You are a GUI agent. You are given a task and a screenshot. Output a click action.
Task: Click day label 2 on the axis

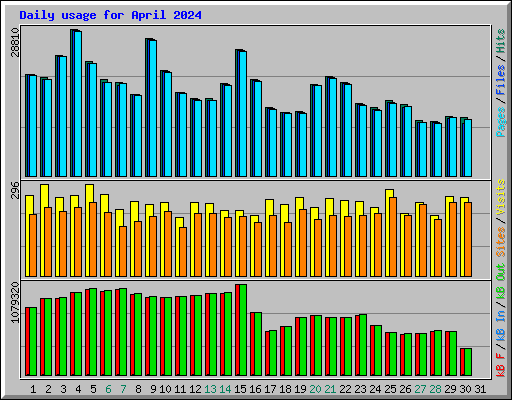(x=48, y=389)
